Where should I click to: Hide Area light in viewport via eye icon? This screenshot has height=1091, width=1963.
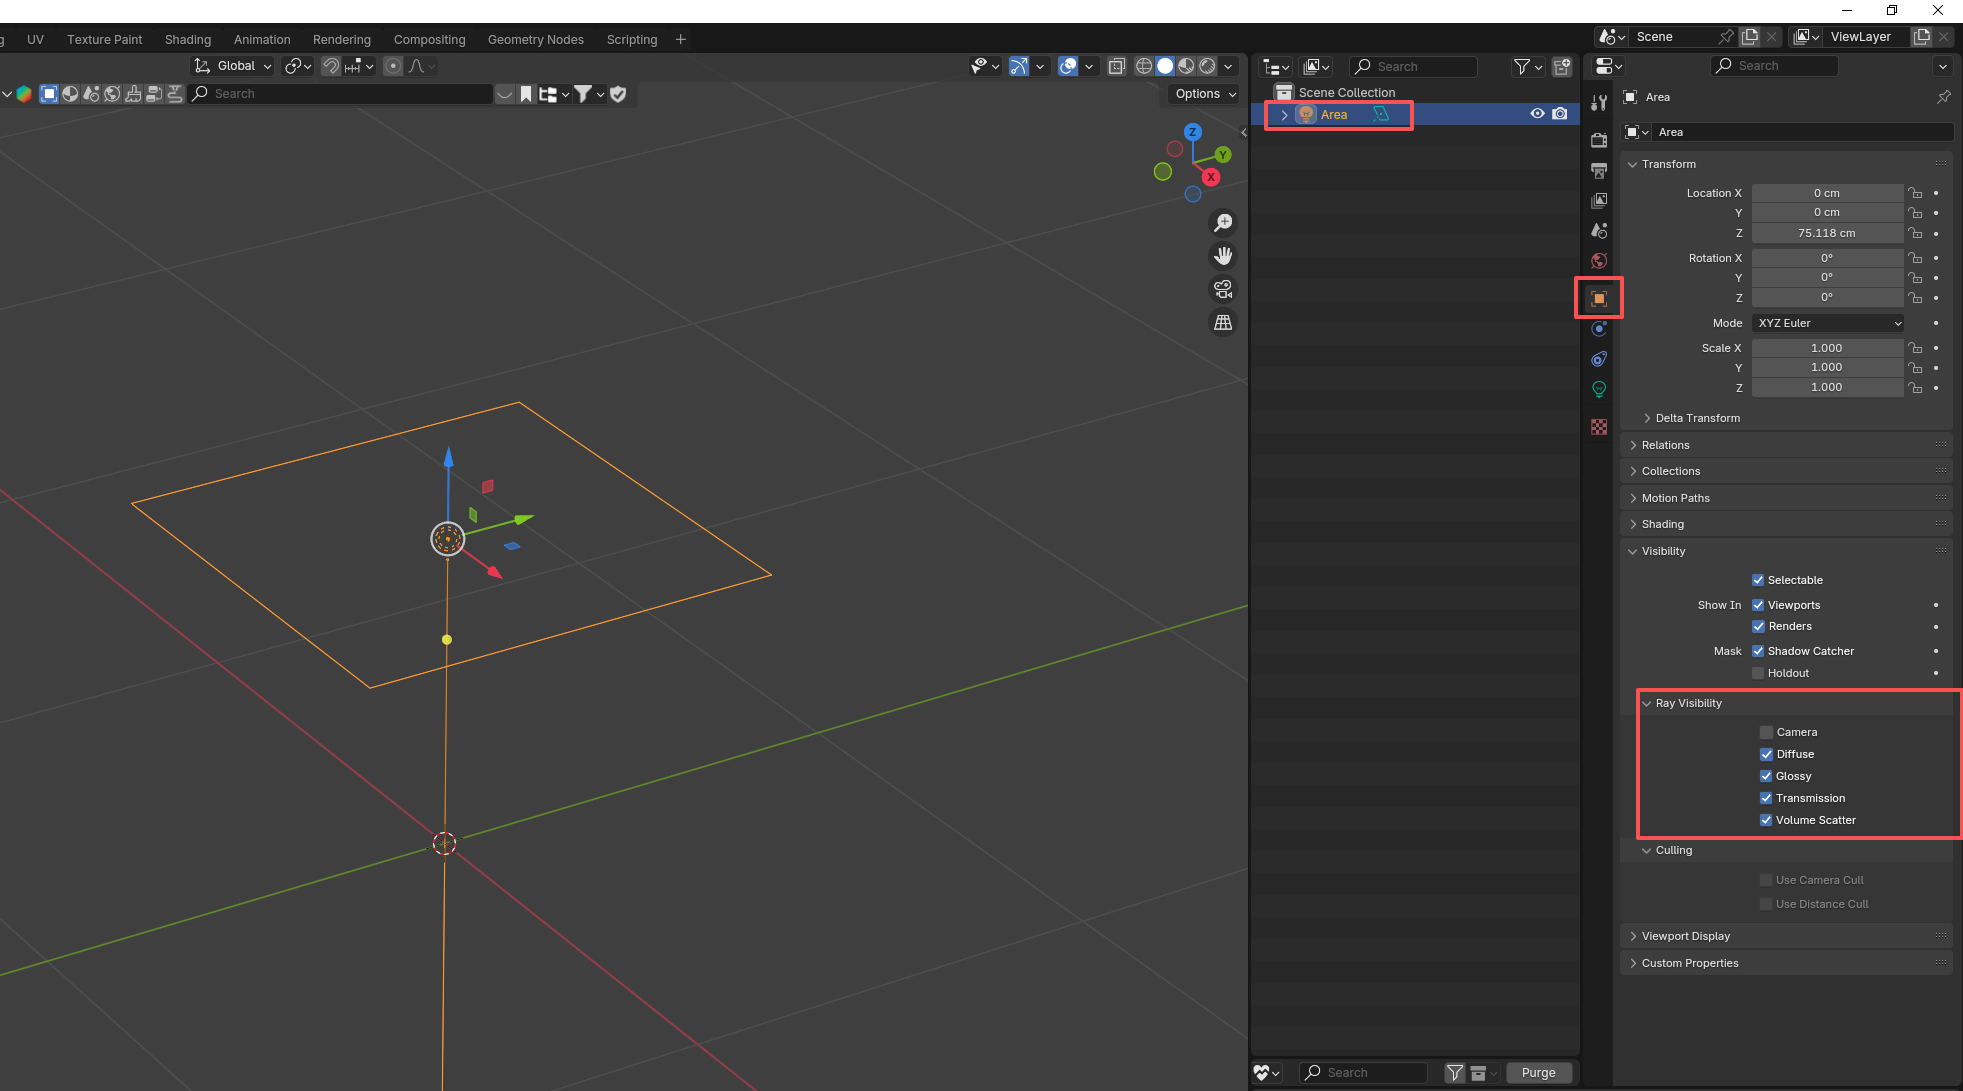(x=1538, y=114)
